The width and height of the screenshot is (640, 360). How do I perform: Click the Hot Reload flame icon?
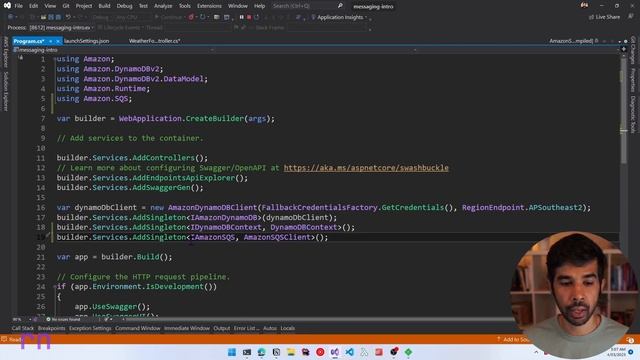coord(191,17)
